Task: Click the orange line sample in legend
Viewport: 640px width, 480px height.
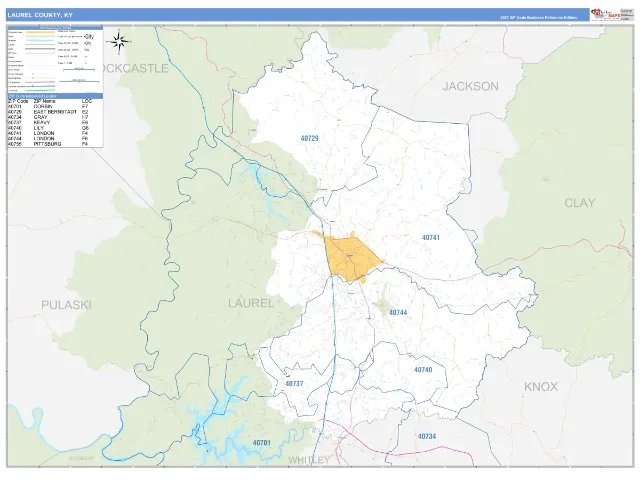Action: click(40, 32)
